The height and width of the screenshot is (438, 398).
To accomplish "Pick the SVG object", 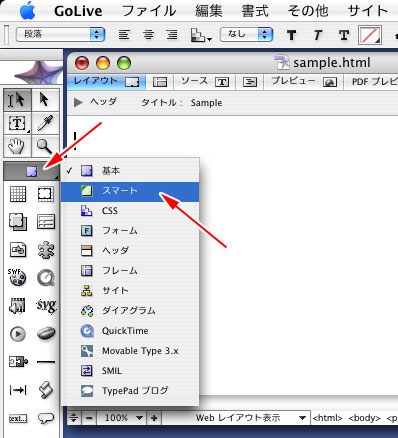I will click(x=46, y=305).
